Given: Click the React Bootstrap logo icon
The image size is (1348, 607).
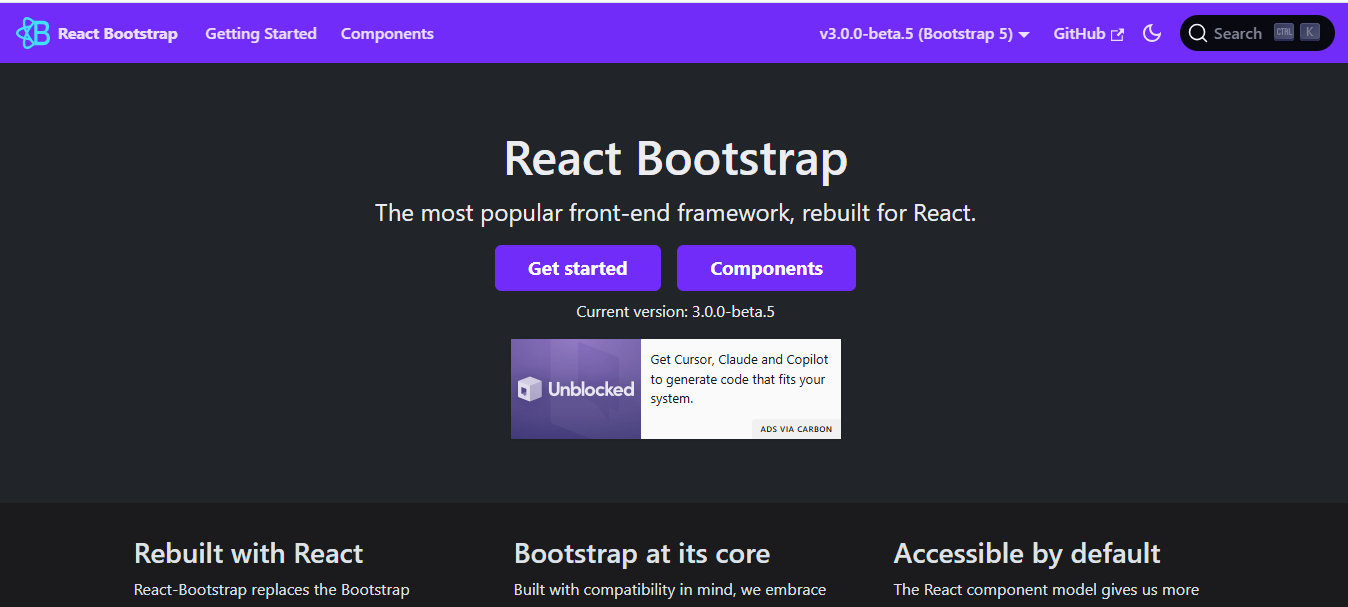Looking at the screenshot, I should 33,32.
